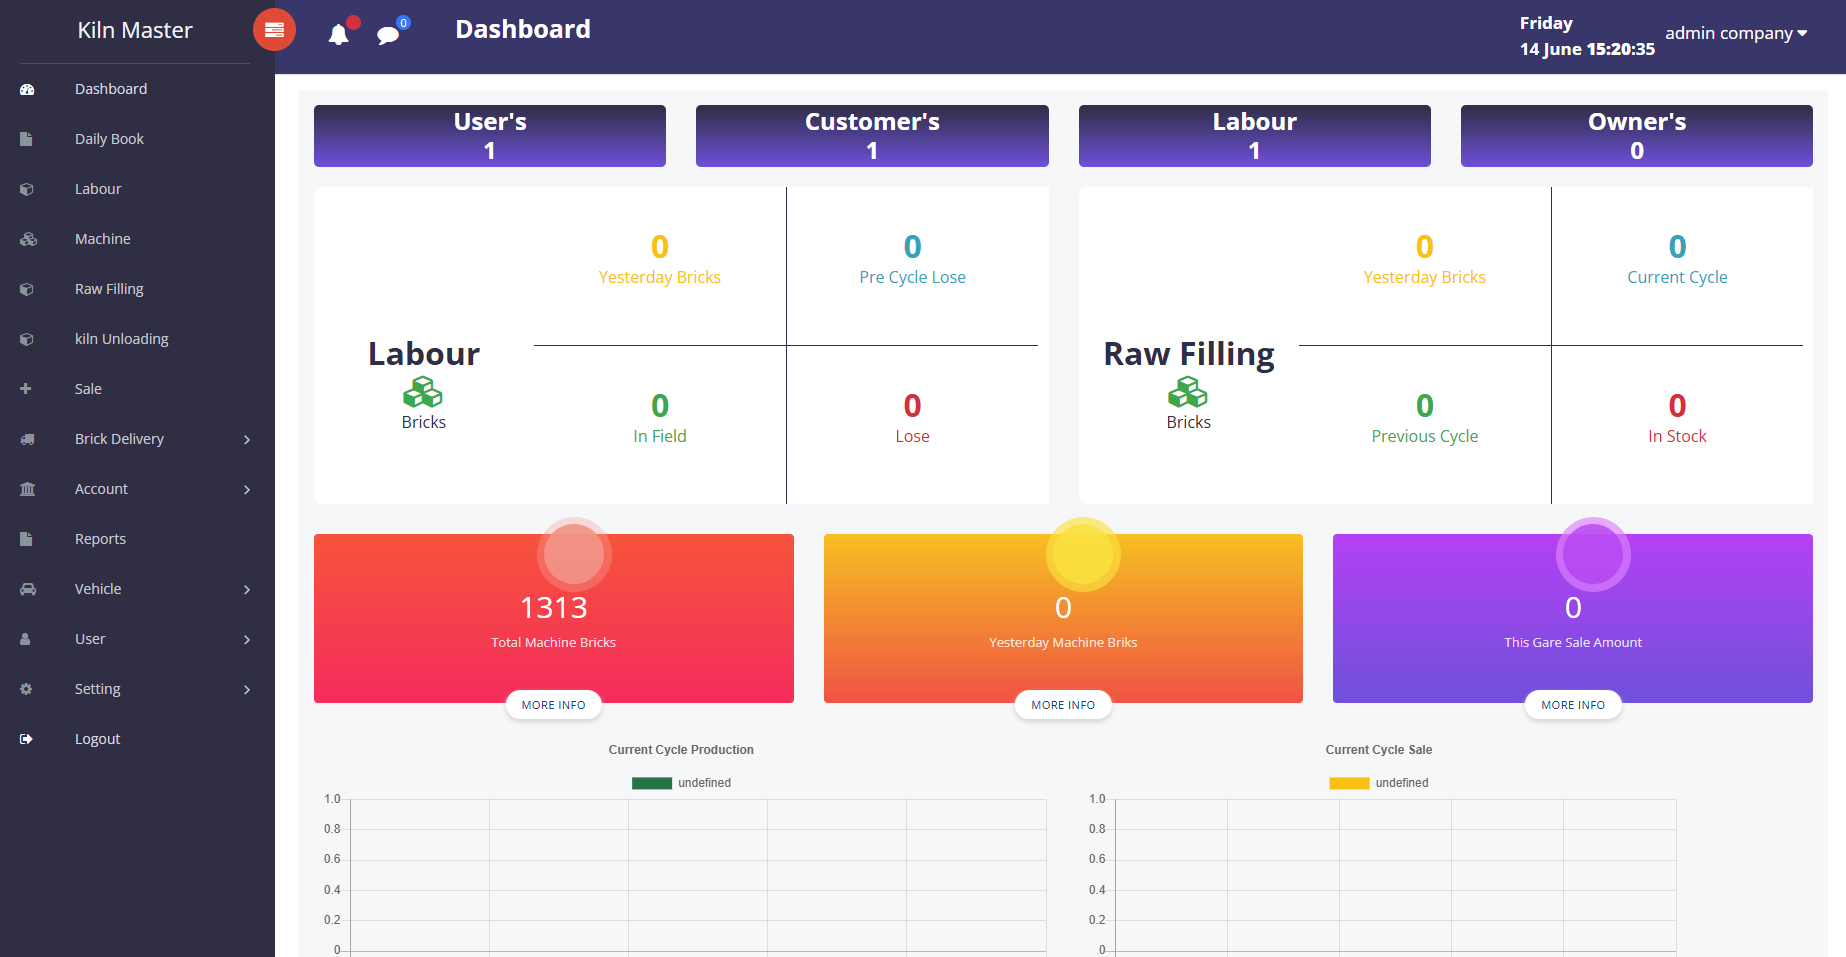This screenshot has width=1846, height=957.
Task: Open the notifications bell icon
Action: tap(339, 35)
